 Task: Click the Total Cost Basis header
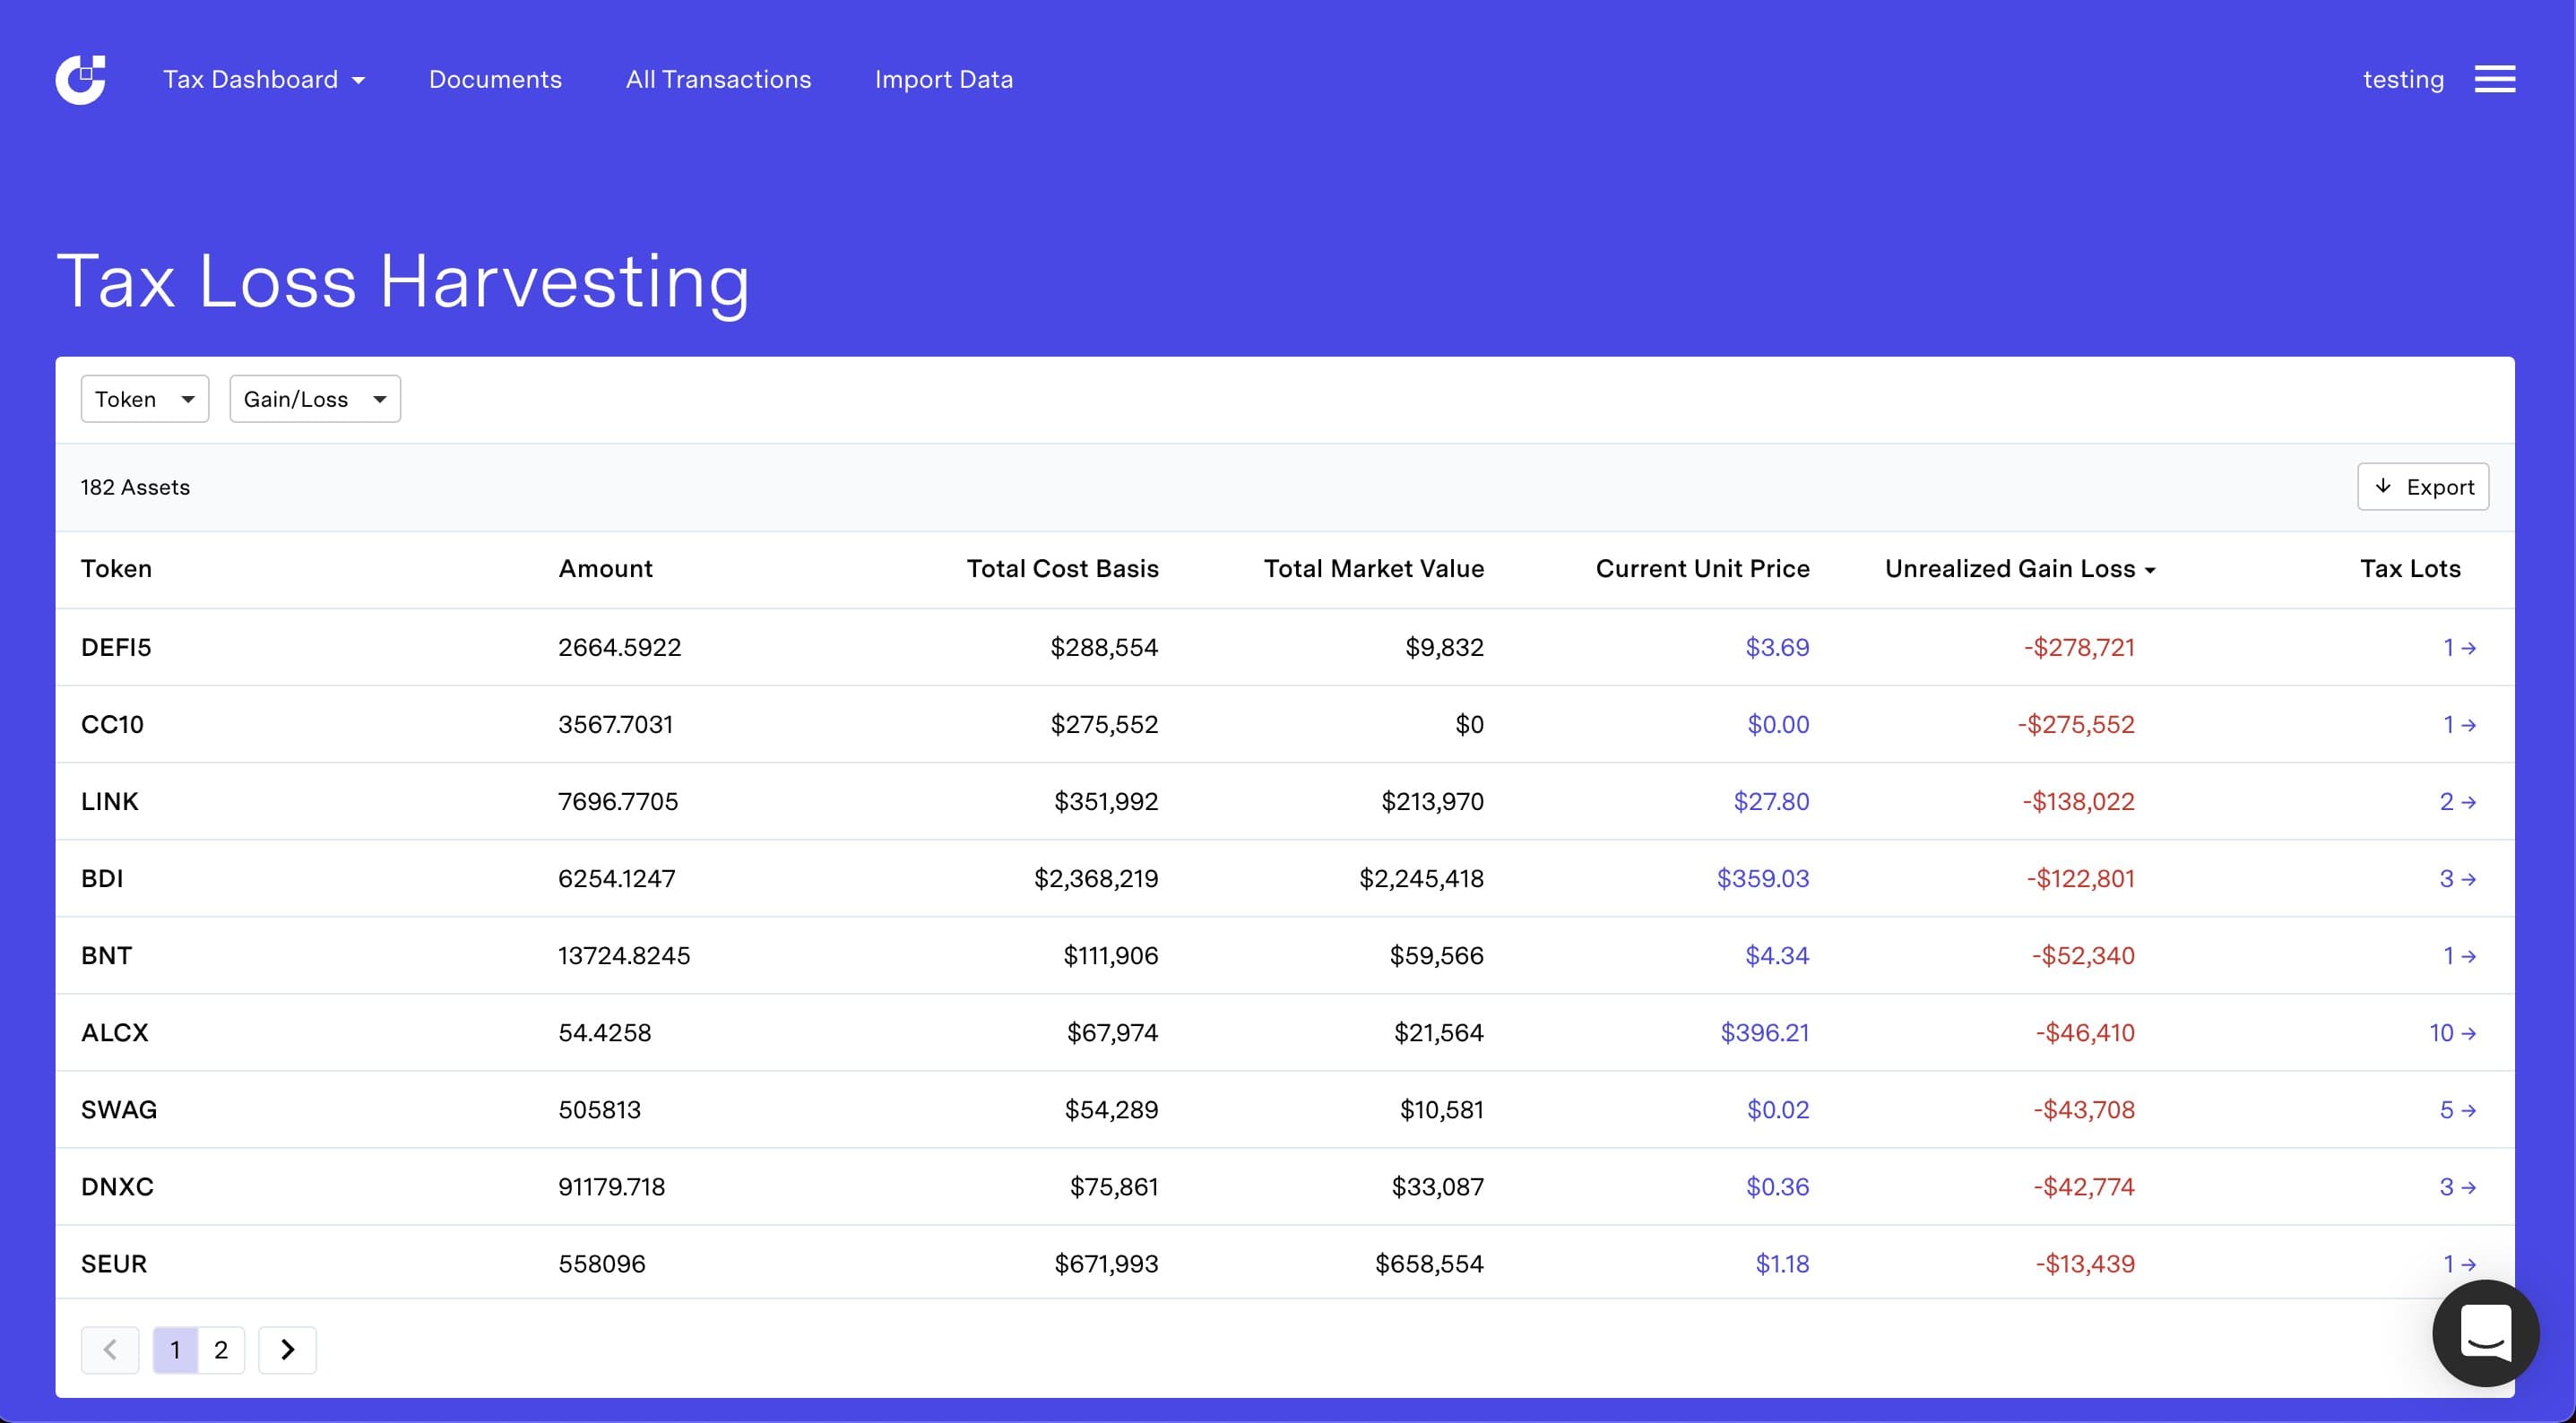1062,568
